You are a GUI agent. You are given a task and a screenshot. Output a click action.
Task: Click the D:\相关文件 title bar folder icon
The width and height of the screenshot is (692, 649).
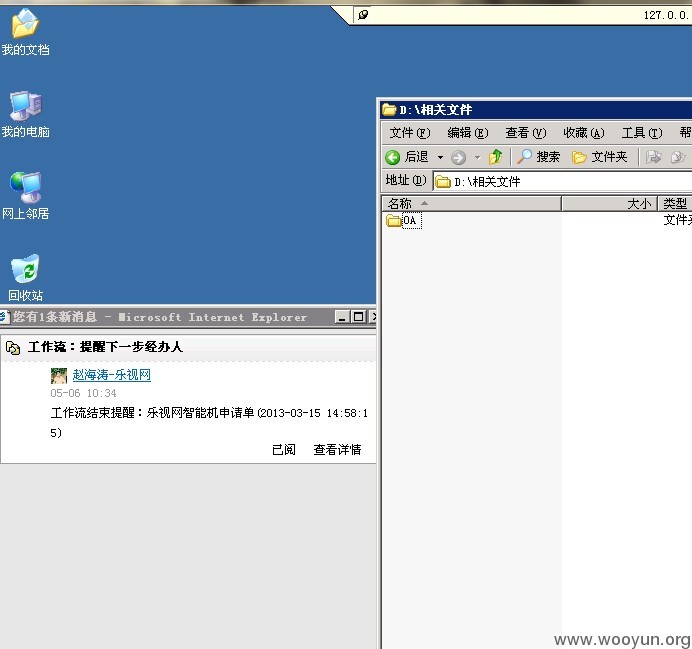point(389,109)
